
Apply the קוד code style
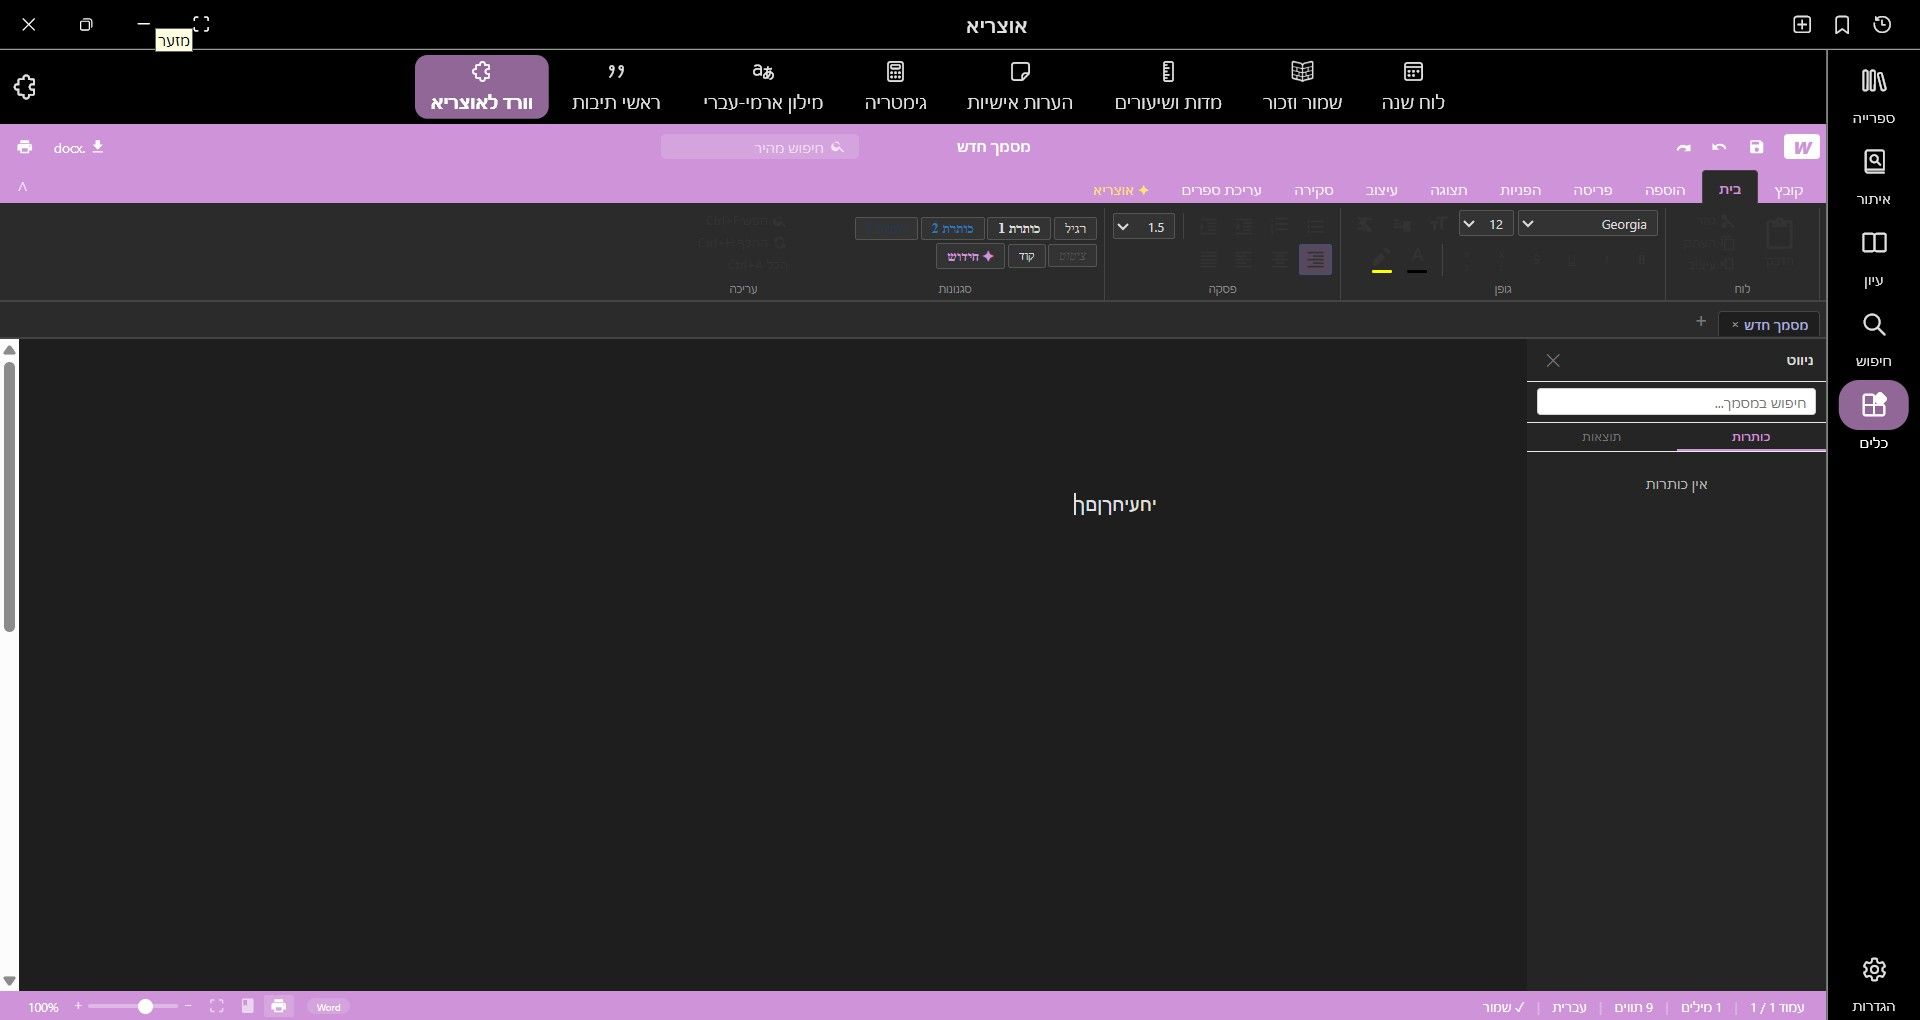coord(1027,256)
